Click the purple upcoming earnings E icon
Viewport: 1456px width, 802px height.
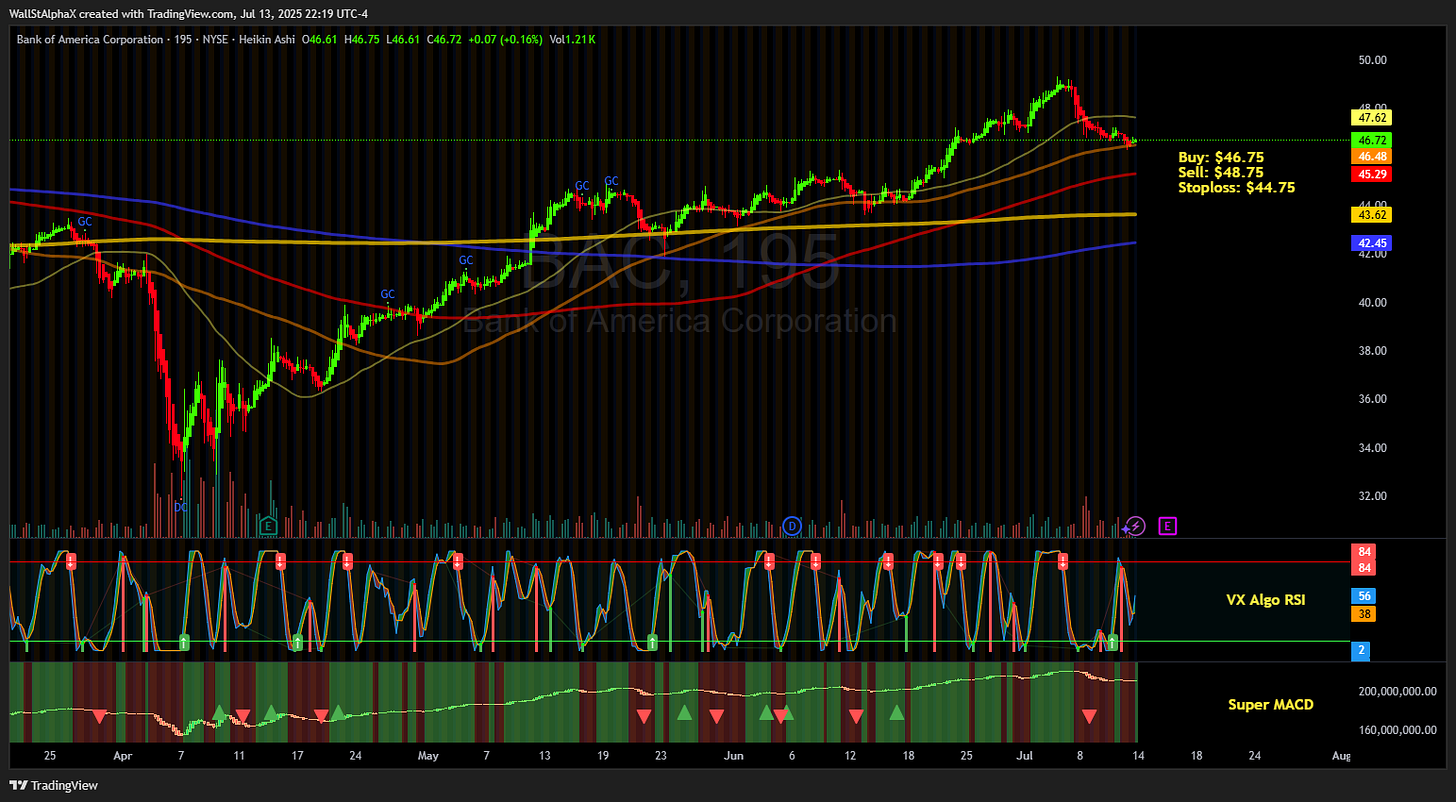tap(1167, 525)
